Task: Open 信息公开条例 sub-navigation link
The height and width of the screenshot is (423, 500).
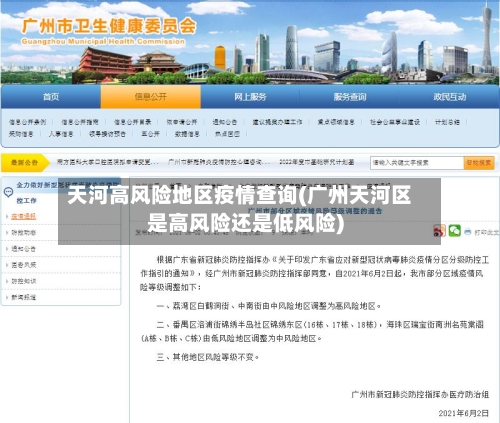Action: pos(27,122)
